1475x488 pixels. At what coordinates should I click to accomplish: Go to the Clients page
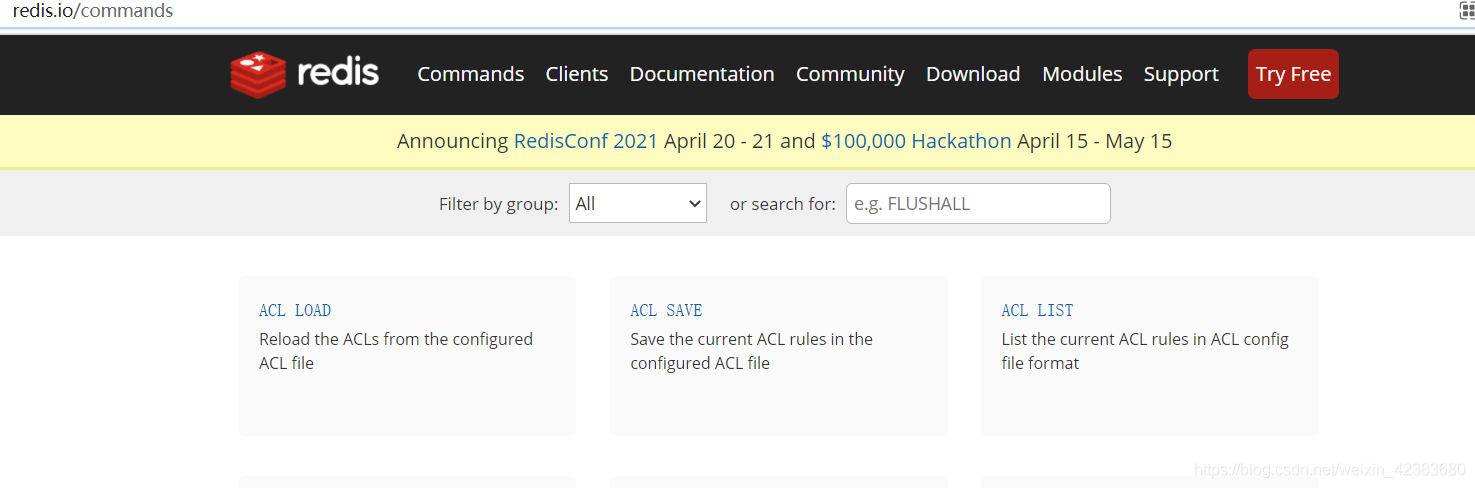click(x=577, y=74)
